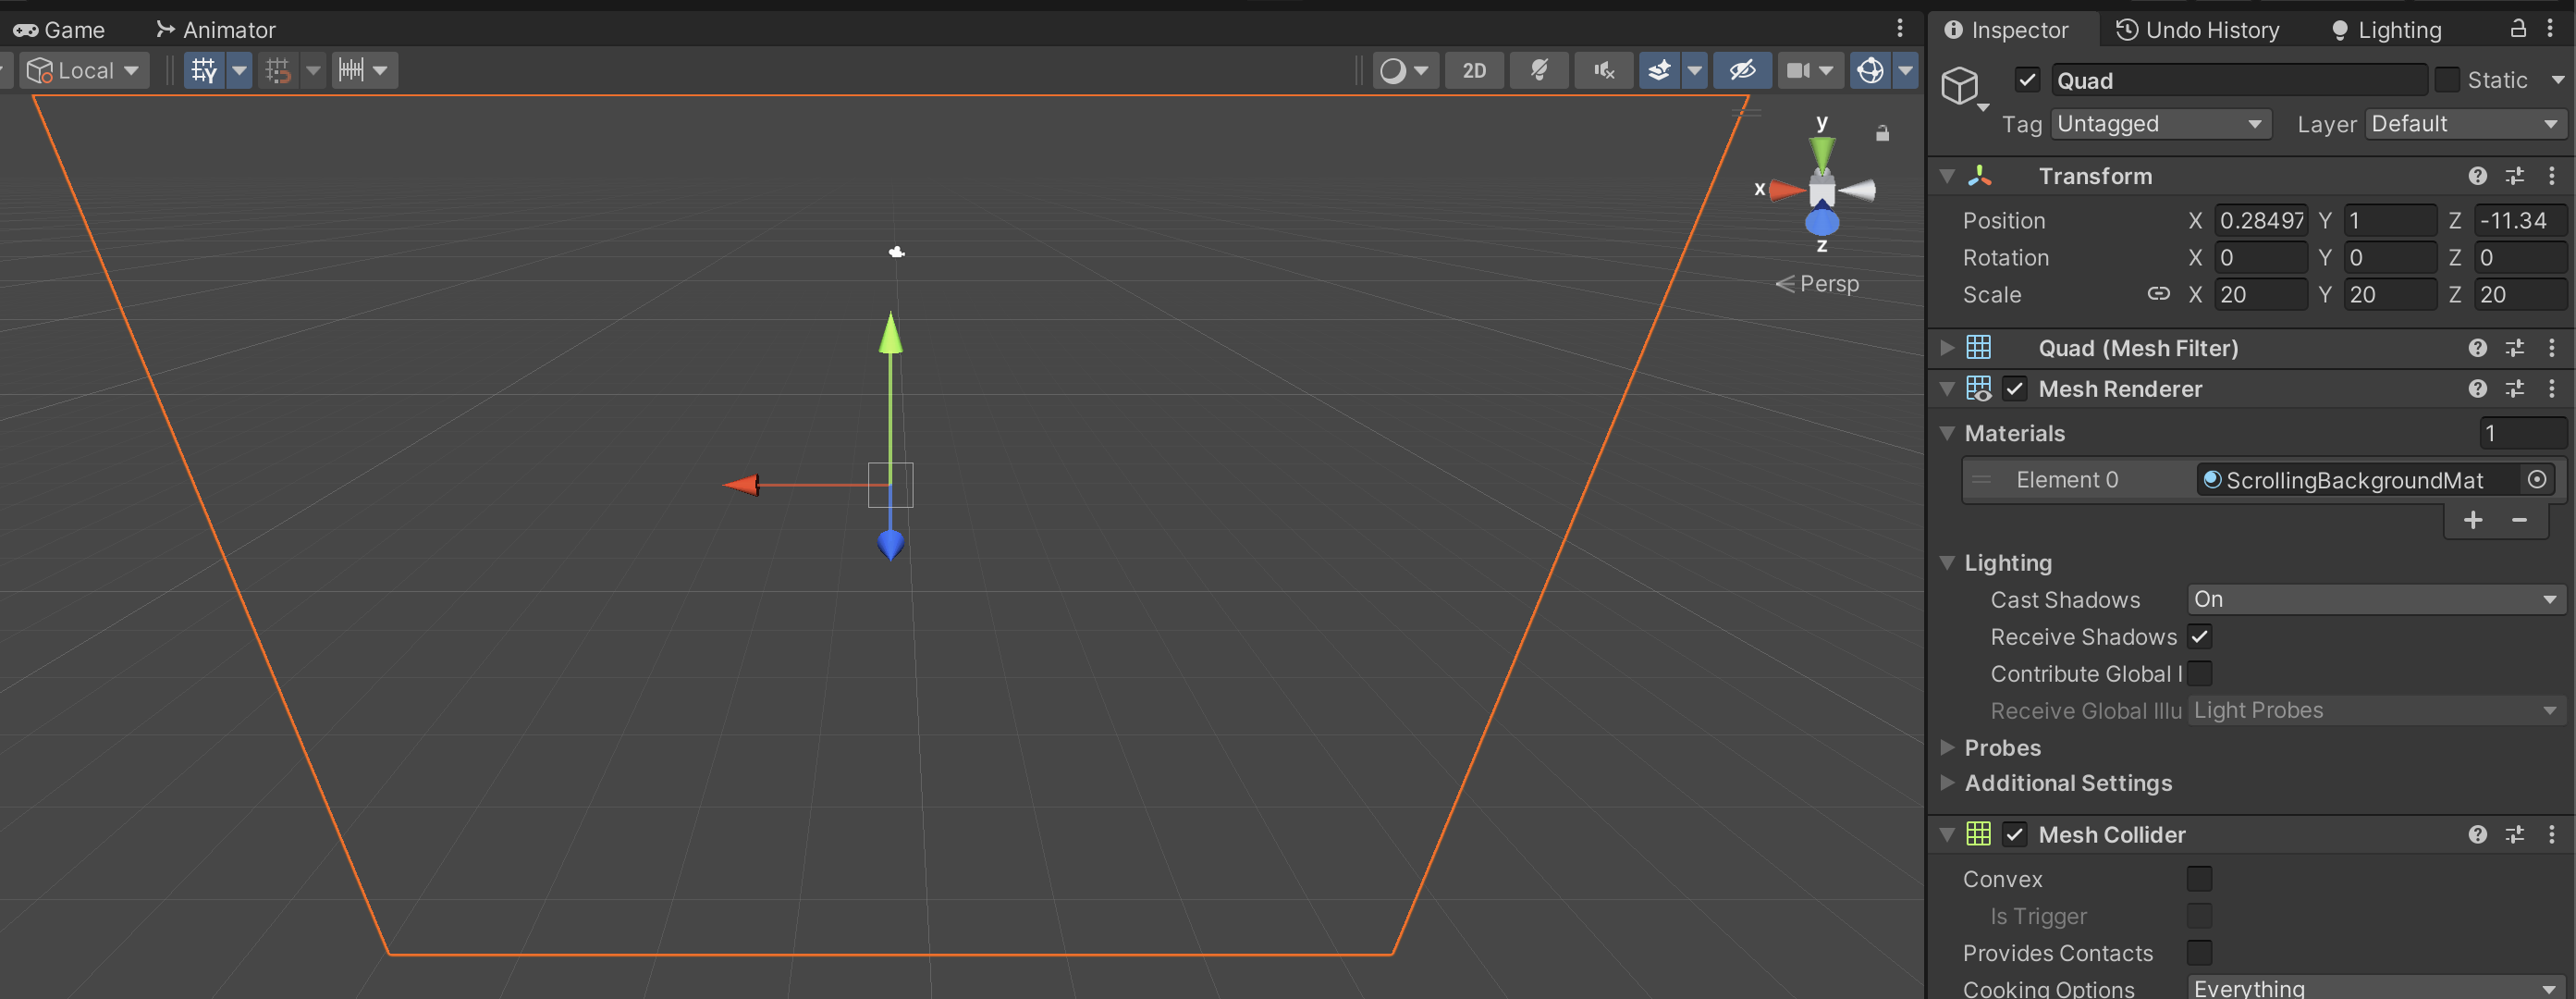Viewport: 2576px width, 999px height.
Task: Toggle 2D view mode button
Action: click(1473, 70)
